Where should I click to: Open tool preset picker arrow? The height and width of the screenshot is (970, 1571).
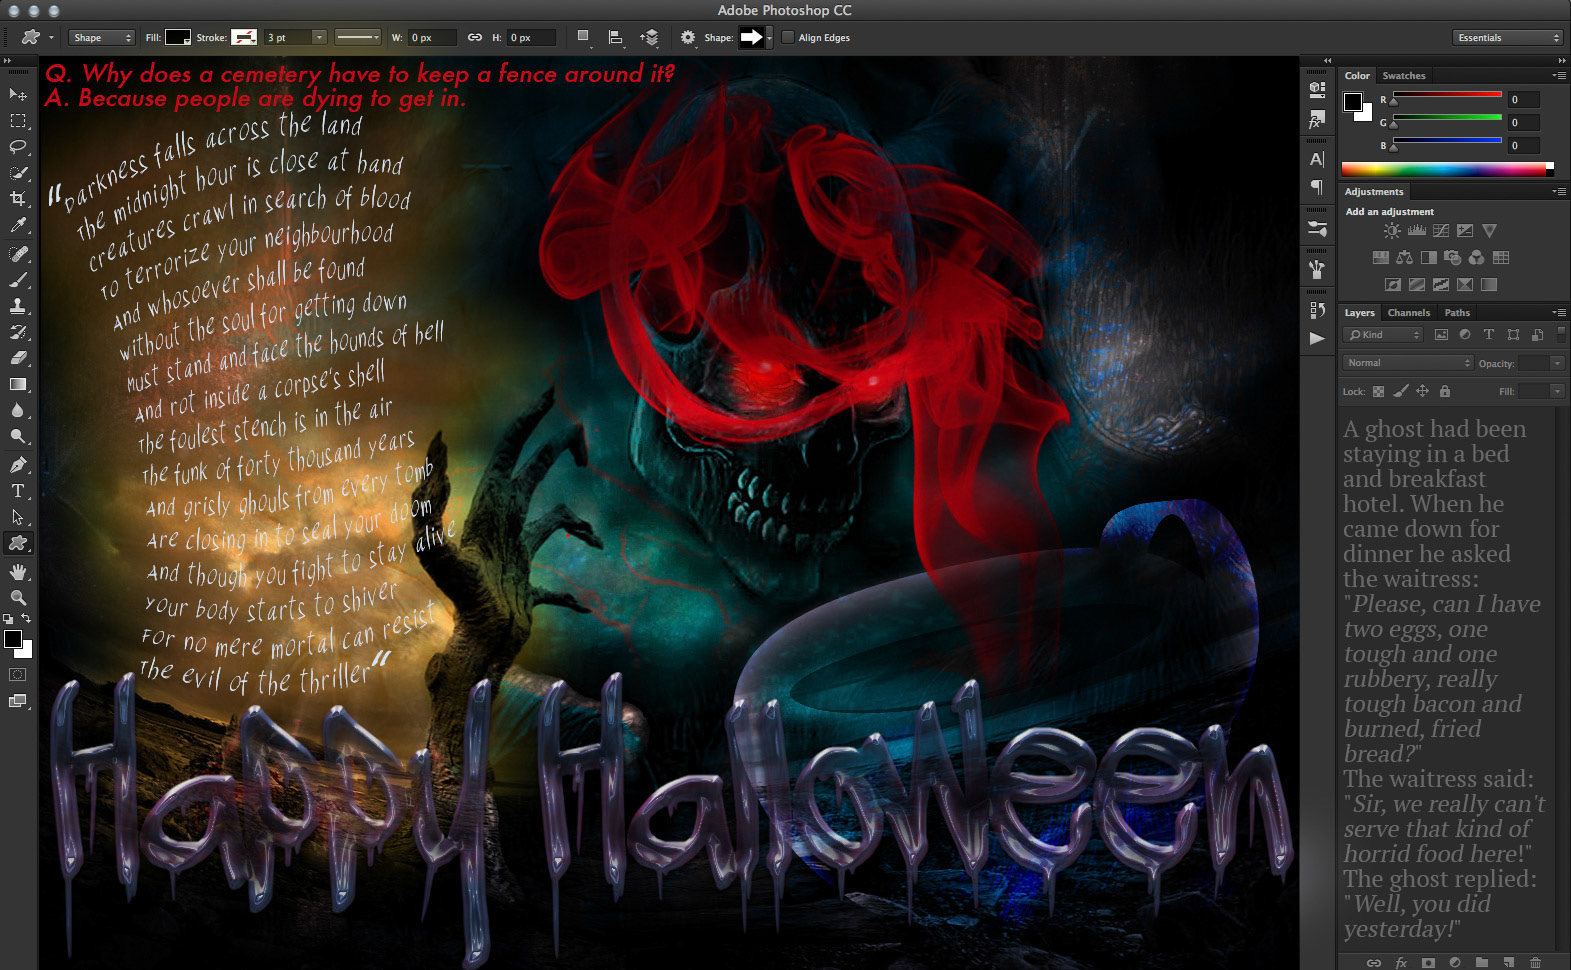coord(52,38)
